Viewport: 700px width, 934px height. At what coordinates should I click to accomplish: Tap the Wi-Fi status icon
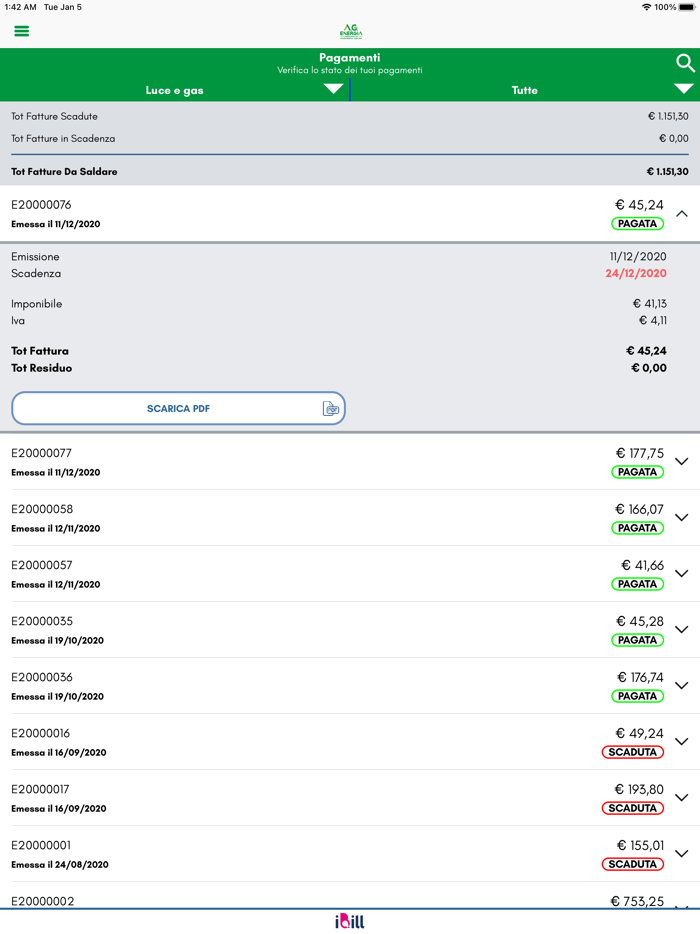point(646,7)
